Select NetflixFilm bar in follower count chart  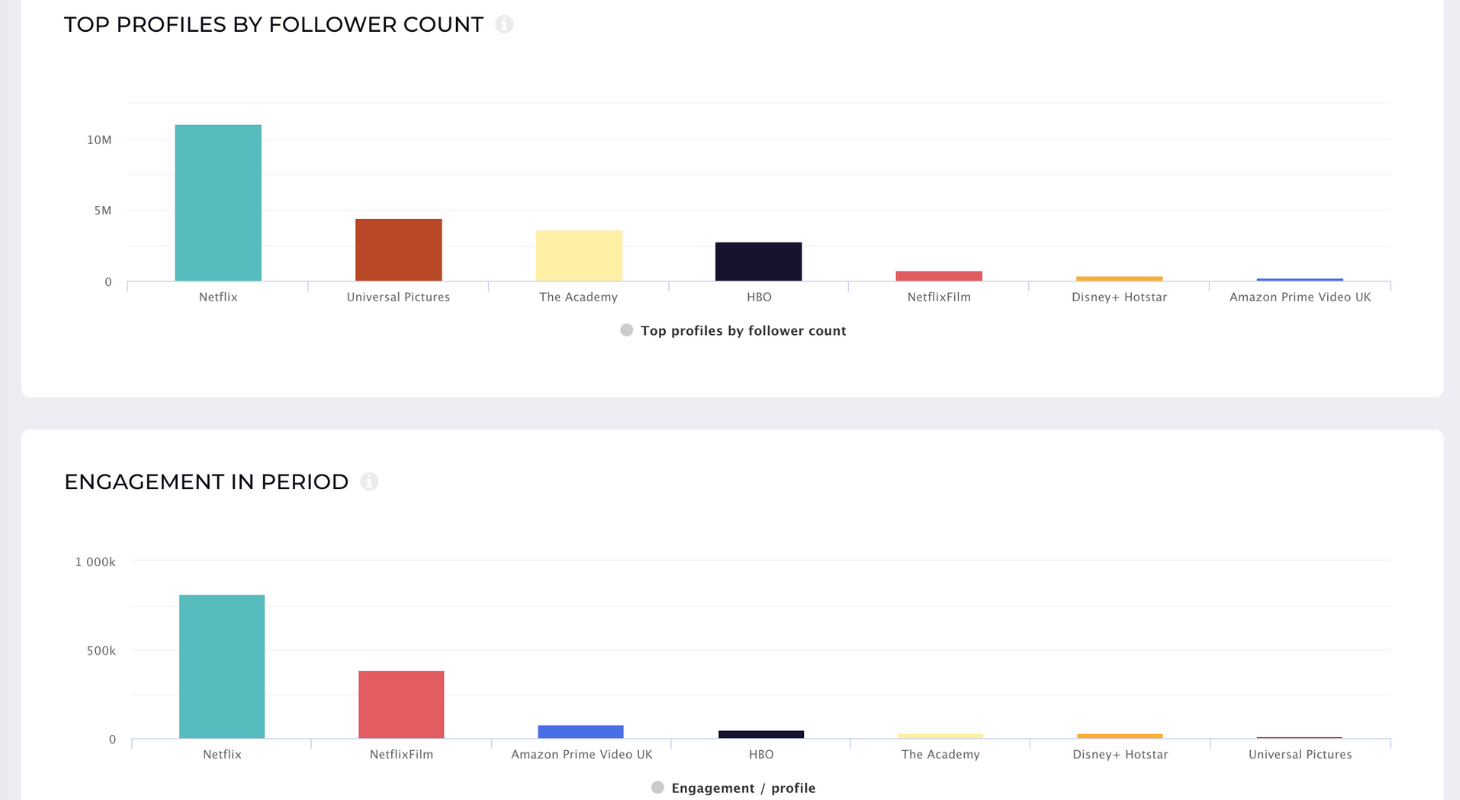coord(939,276)
